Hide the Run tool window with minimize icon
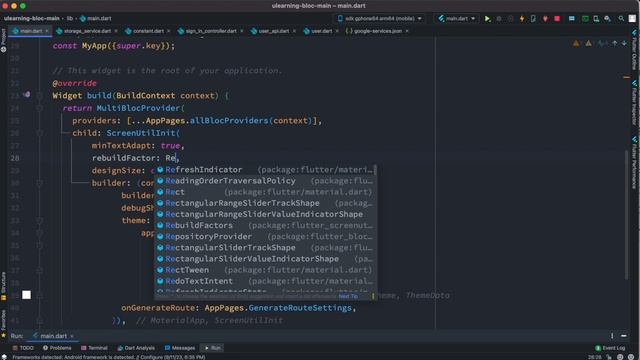 click(x=624, y=336)
